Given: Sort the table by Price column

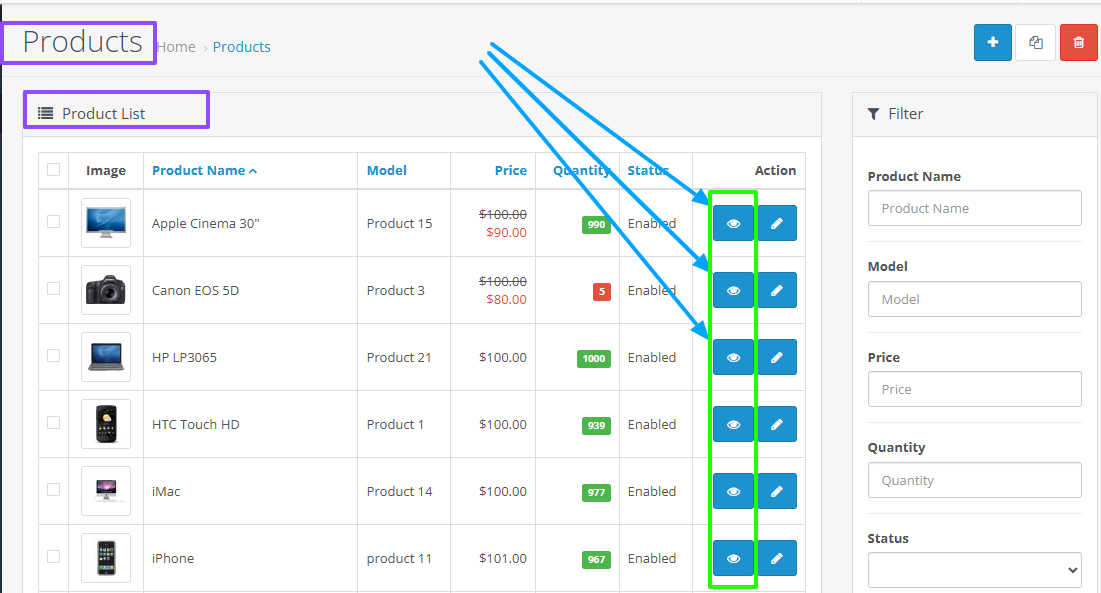Looking at the screenshot, I should (510, 171).
